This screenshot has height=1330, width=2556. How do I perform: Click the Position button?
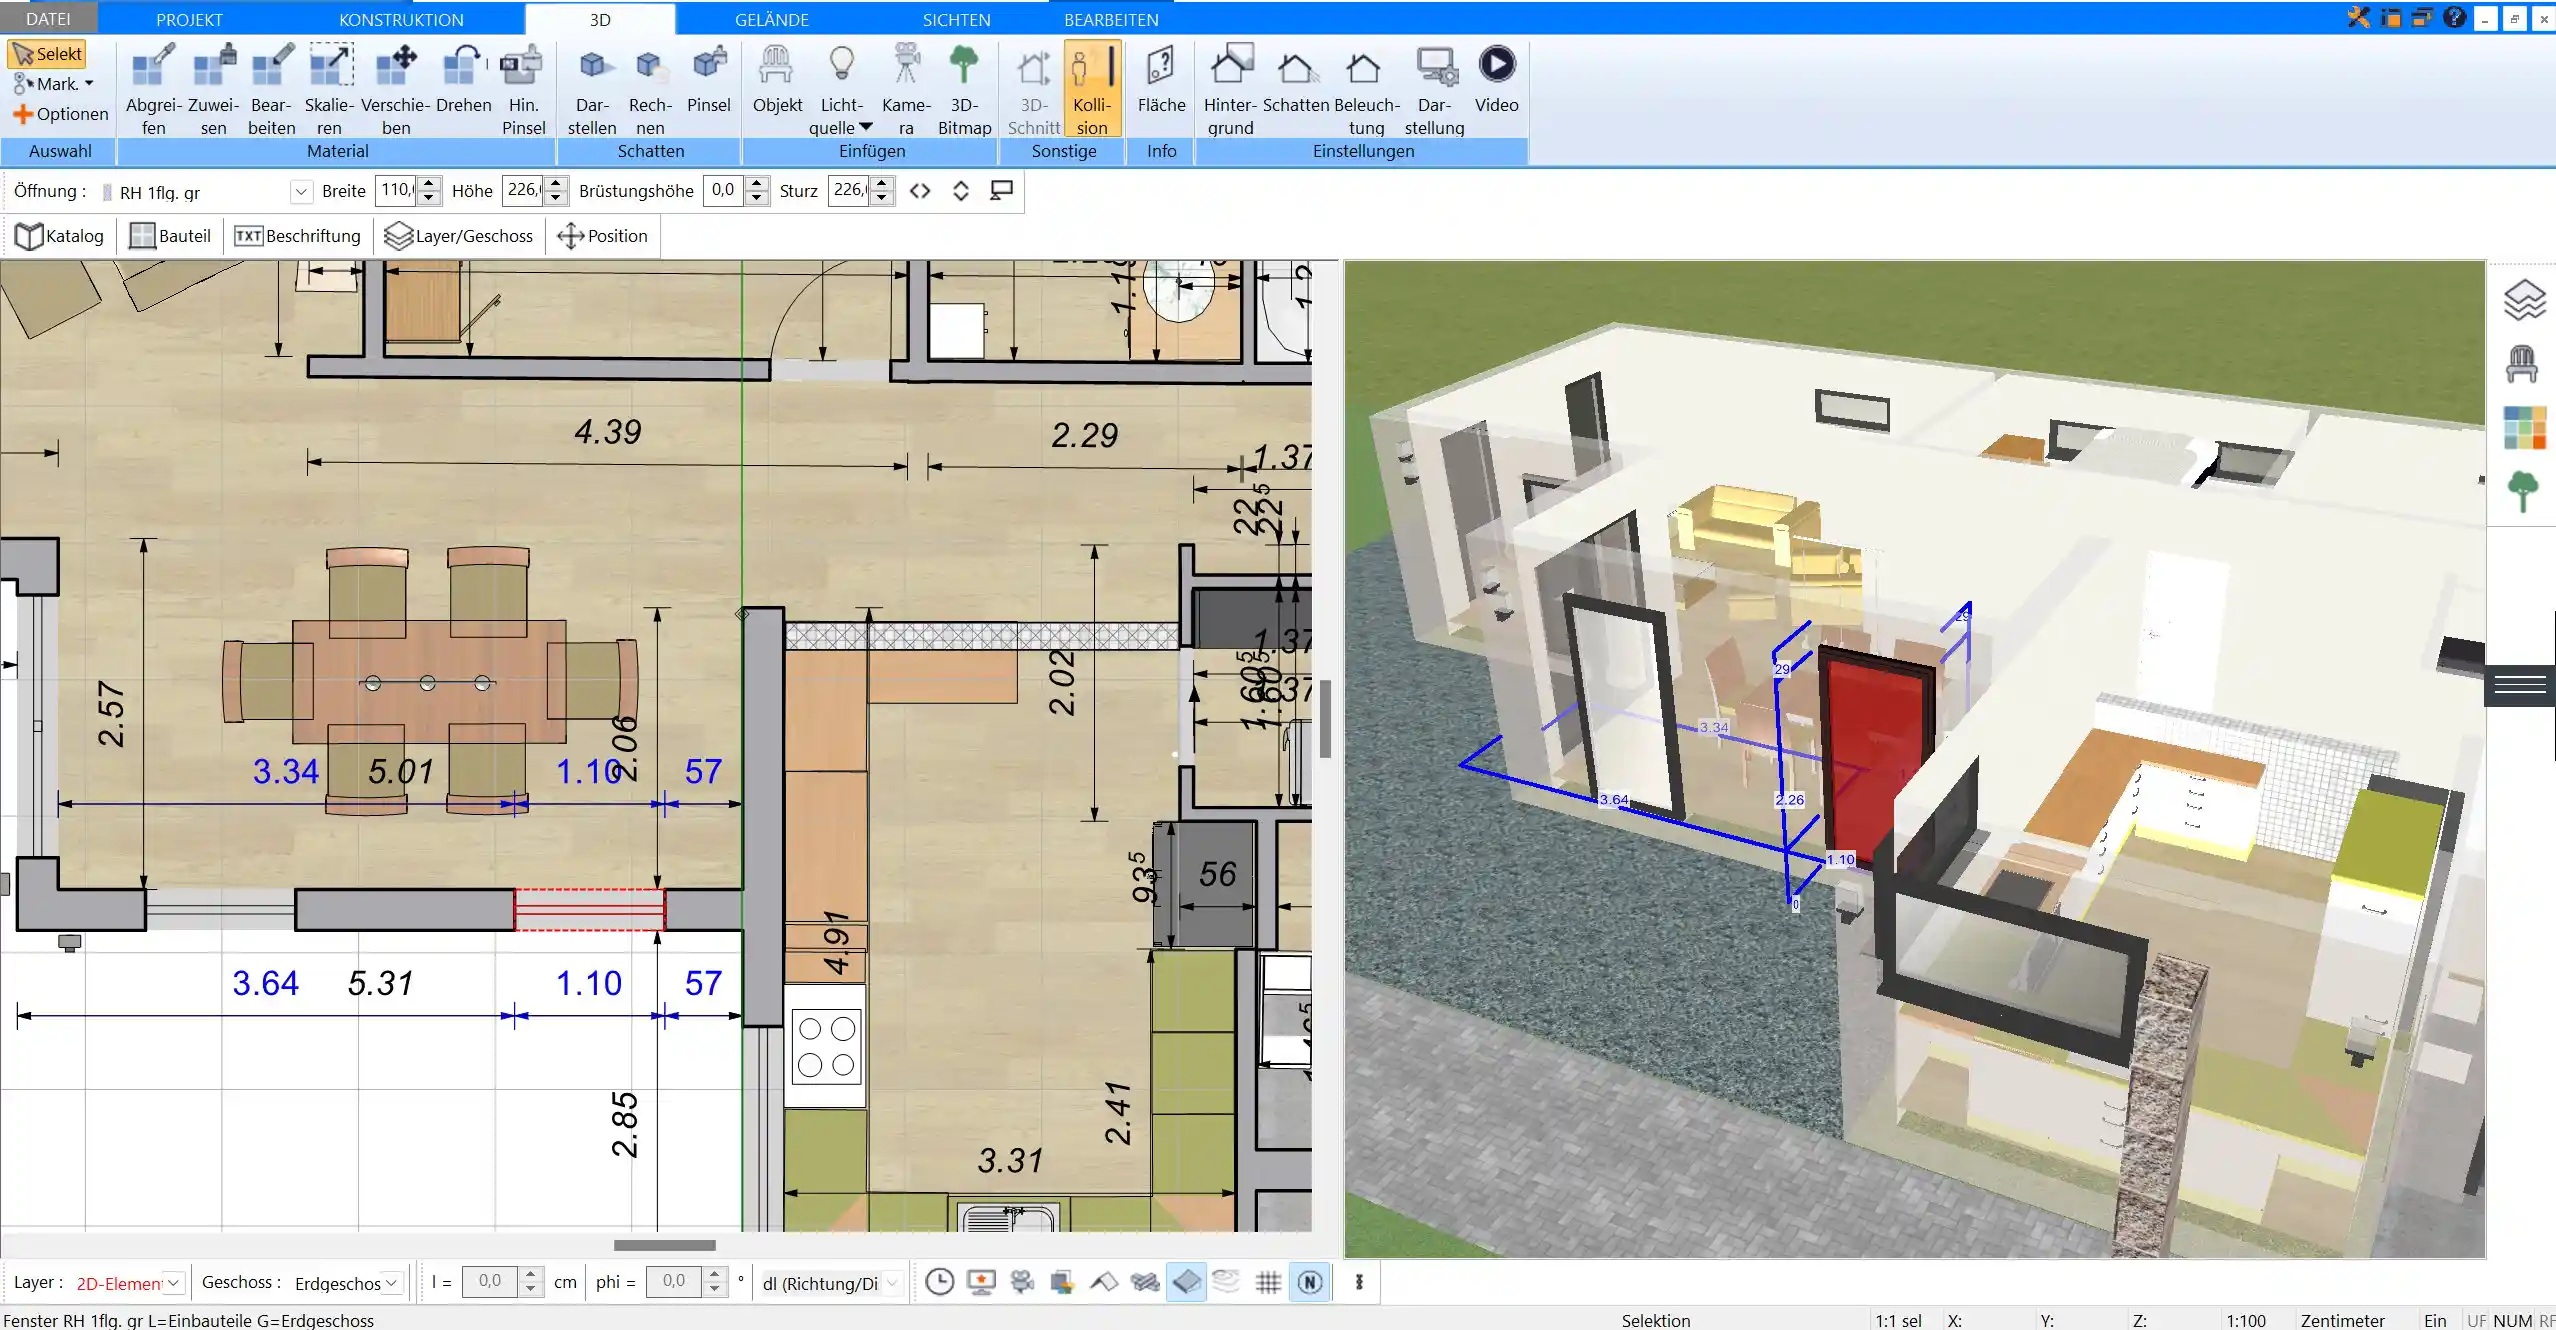(x=603, y=236)
